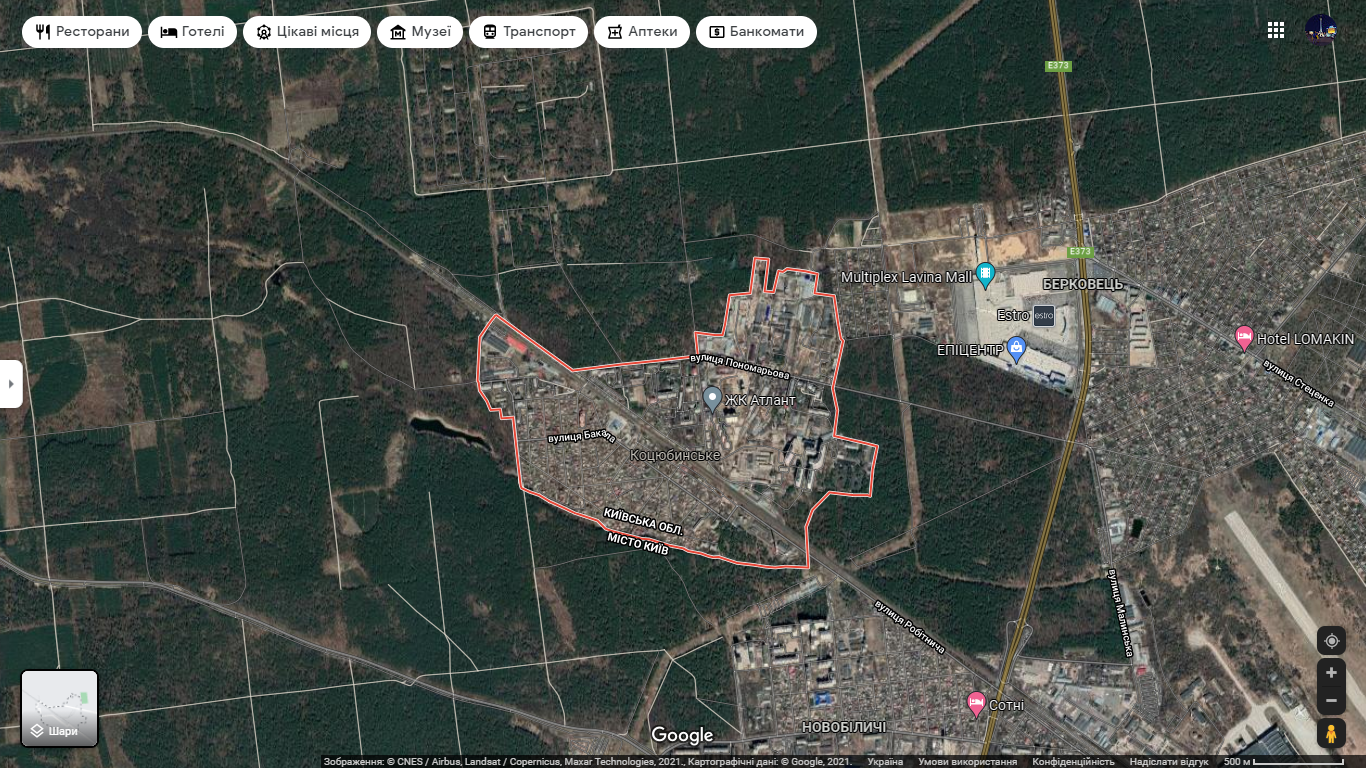The width and height of the screenshot is (1366, 768).
Task: Center map on my location
Action: pos(1331,641)
